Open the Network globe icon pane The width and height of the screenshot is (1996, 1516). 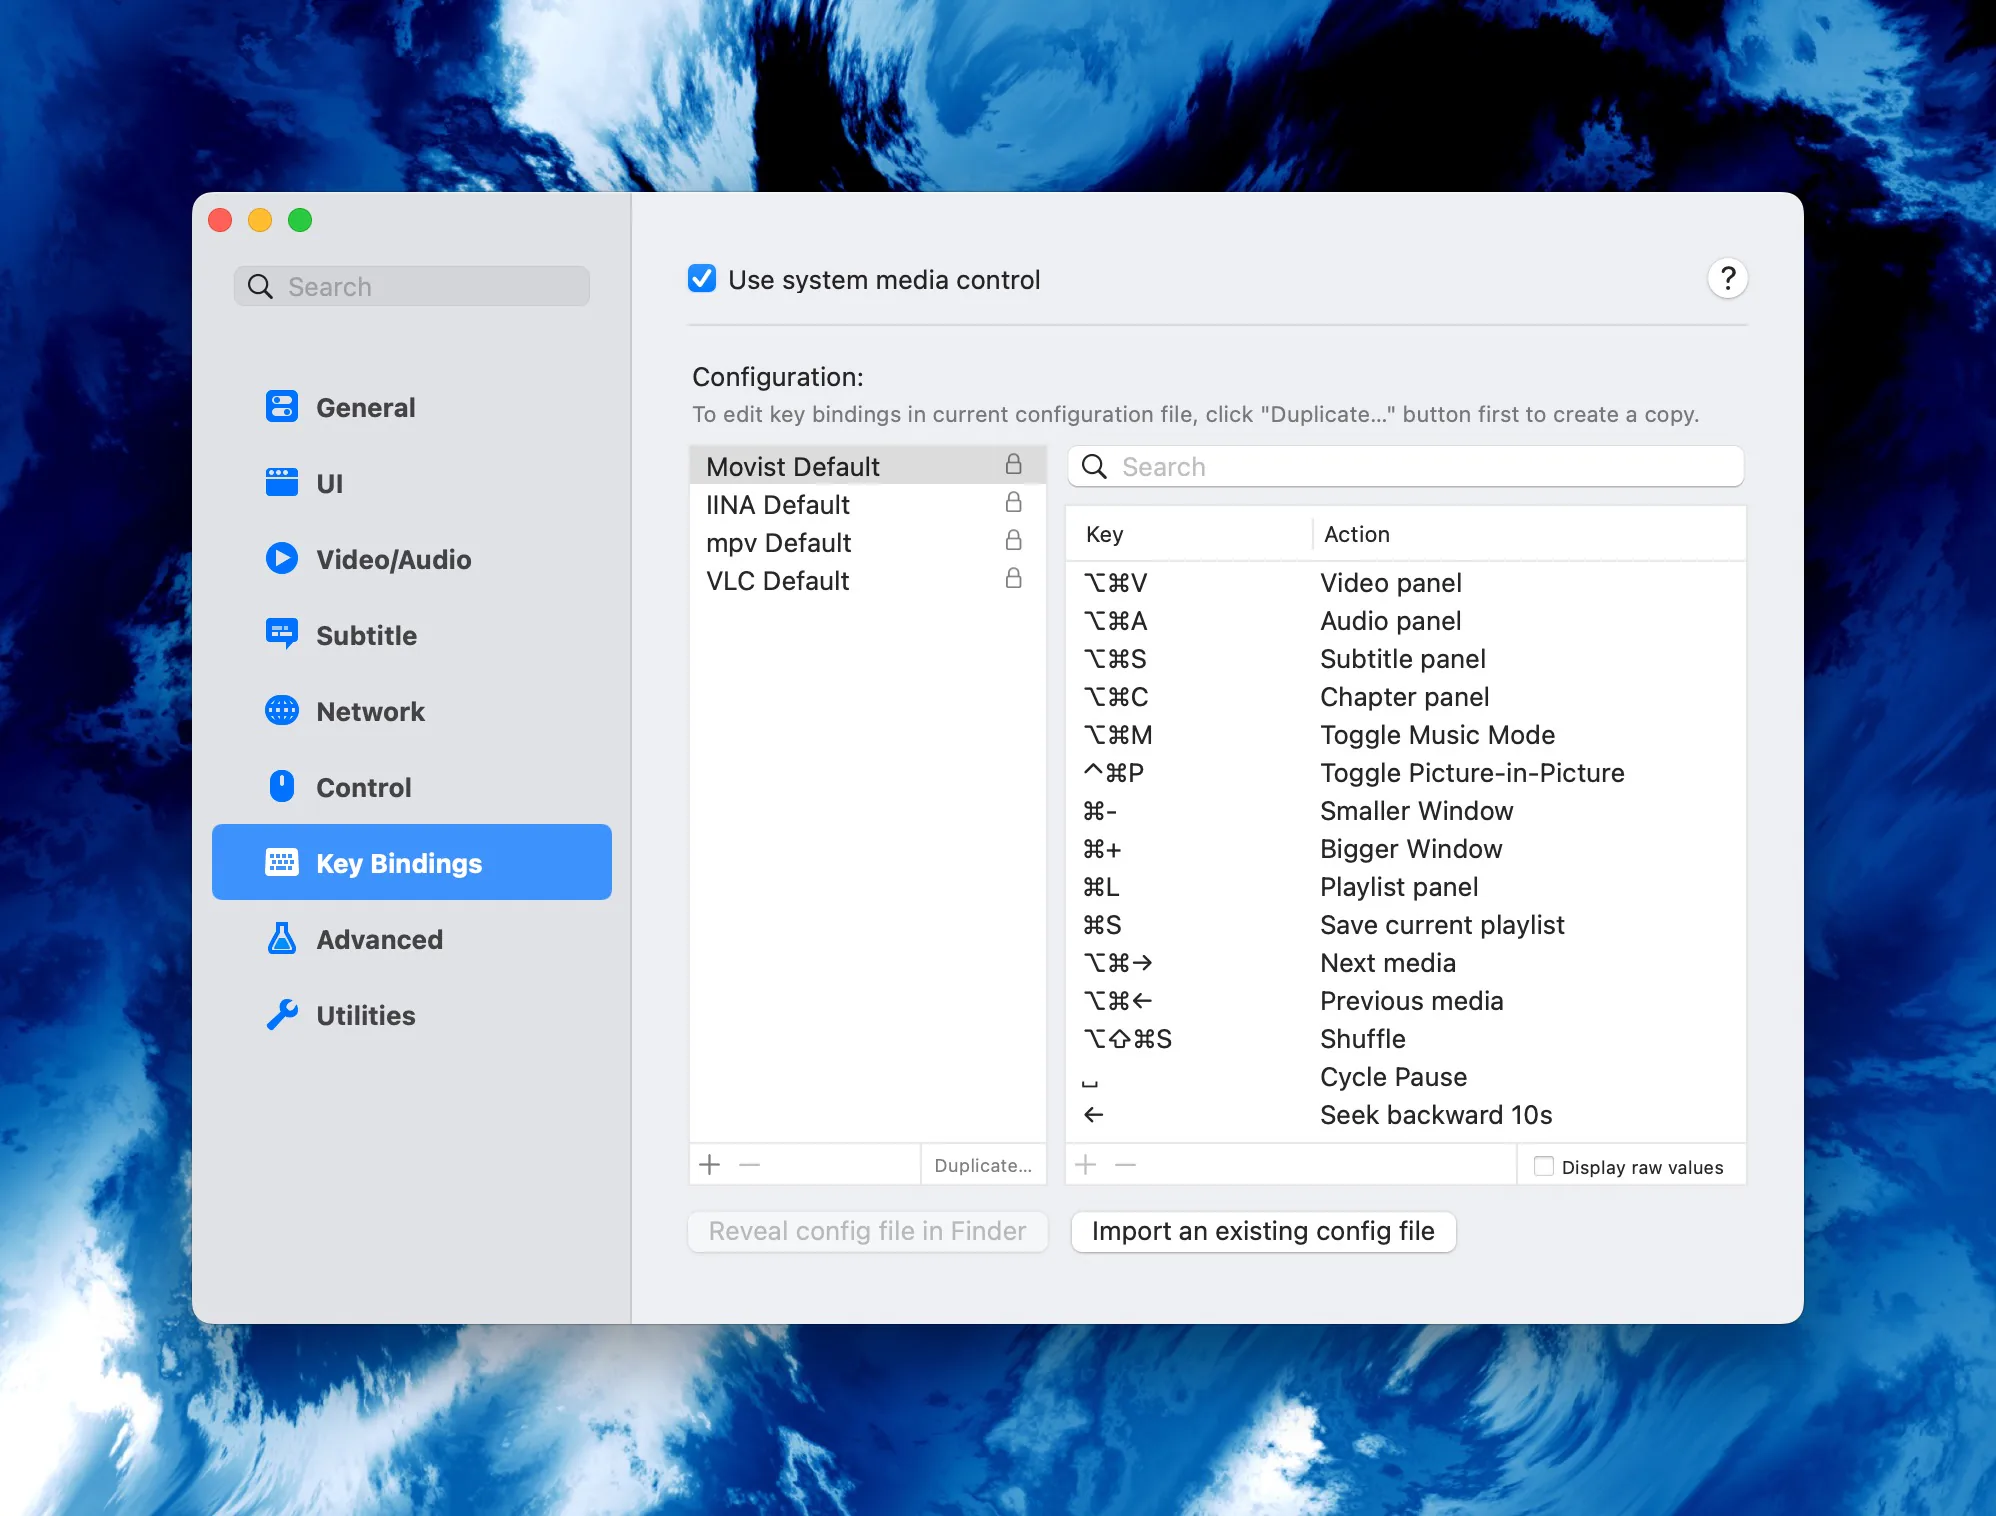coord(282,711)
